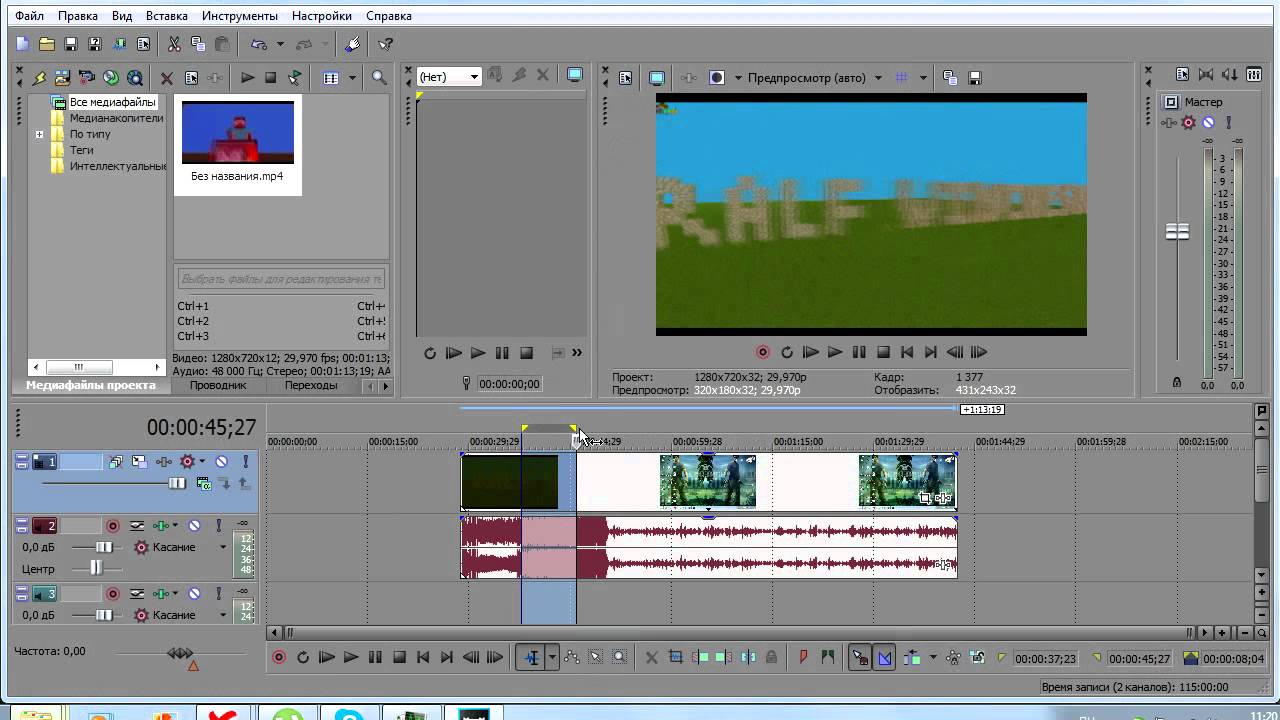Open the Правка menu
The width and height of the screenshot is (1280, 720).
[78, 16]
